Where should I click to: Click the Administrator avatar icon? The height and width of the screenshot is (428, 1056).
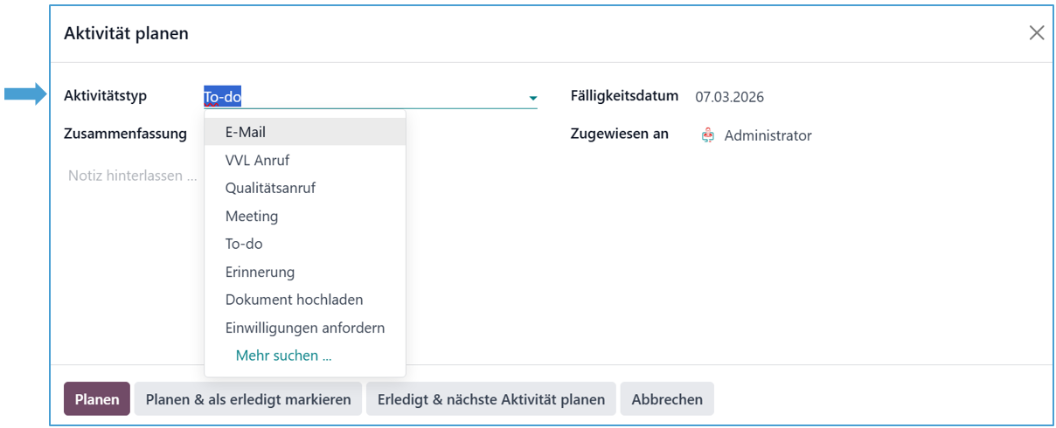click(x=708, y=135)
